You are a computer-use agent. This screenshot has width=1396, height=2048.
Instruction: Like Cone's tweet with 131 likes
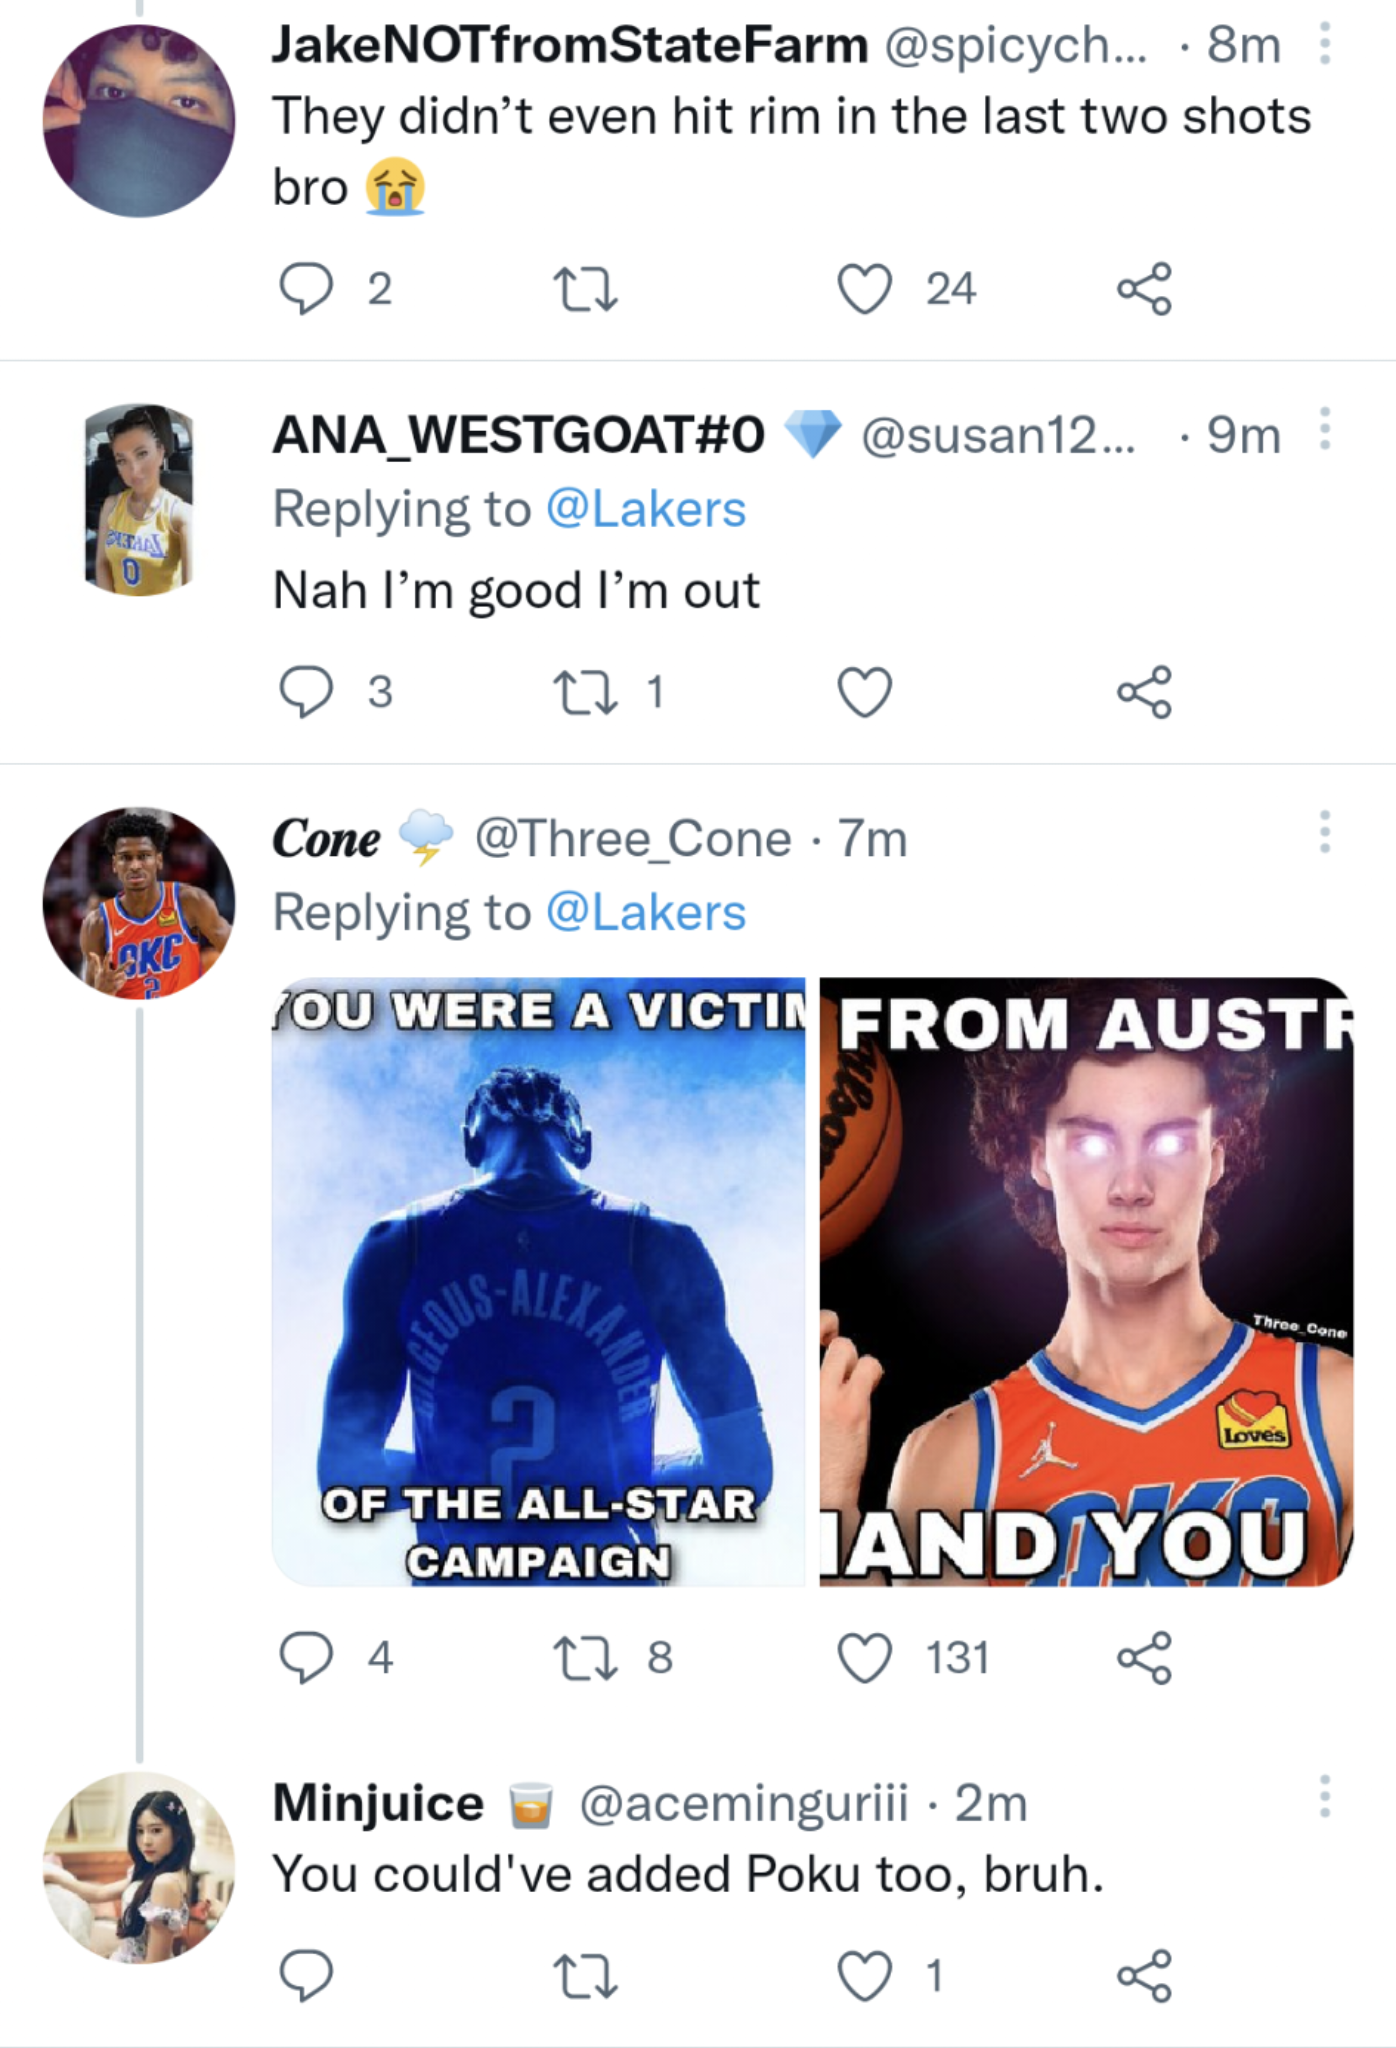click(864, 1658)
